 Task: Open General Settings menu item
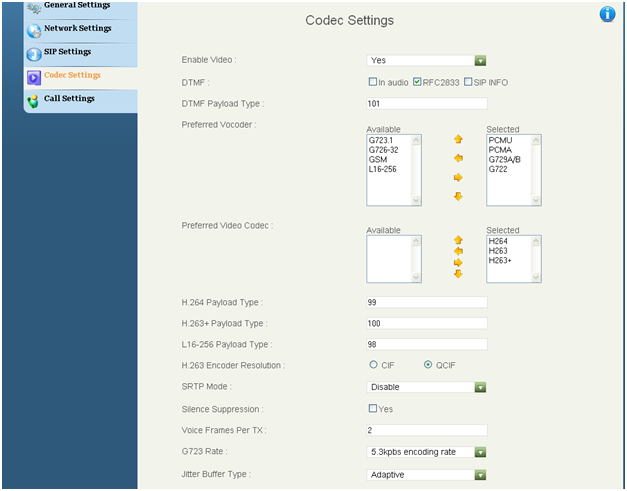tap(77, 5)
